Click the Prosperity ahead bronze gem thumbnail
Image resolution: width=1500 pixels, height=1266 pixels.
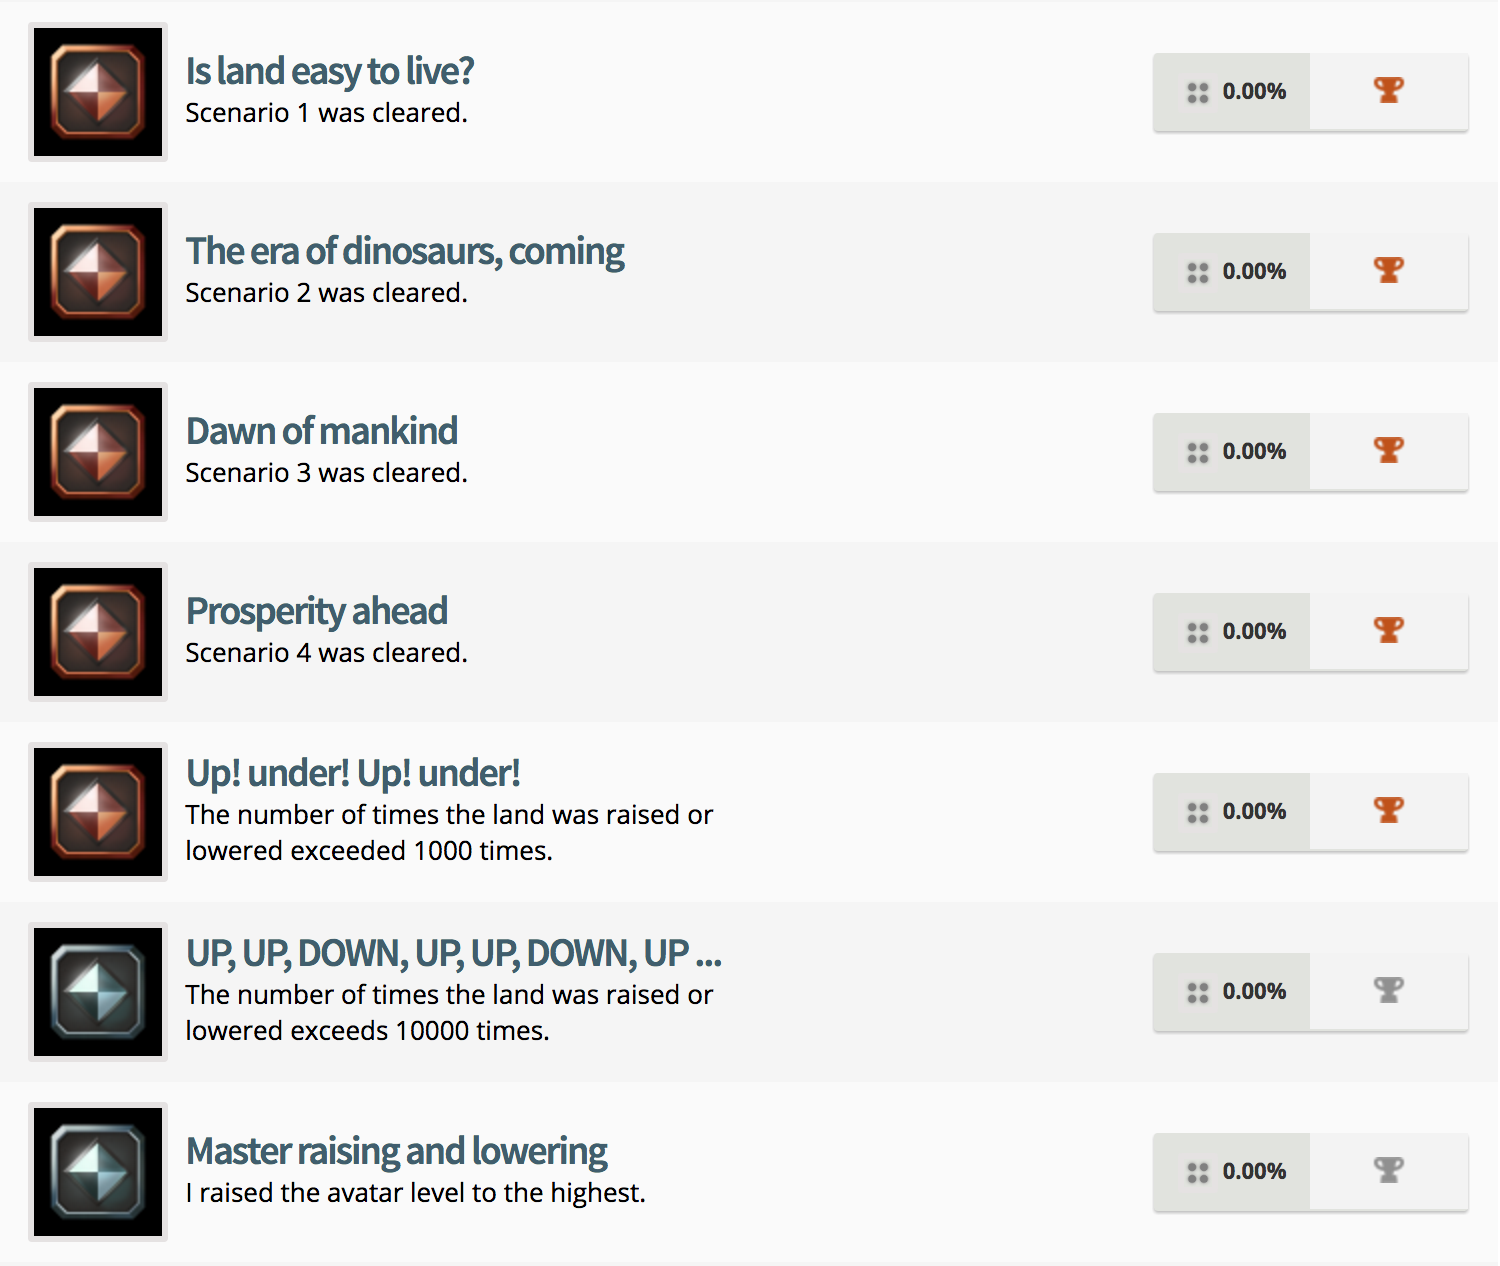coord(98,632)
